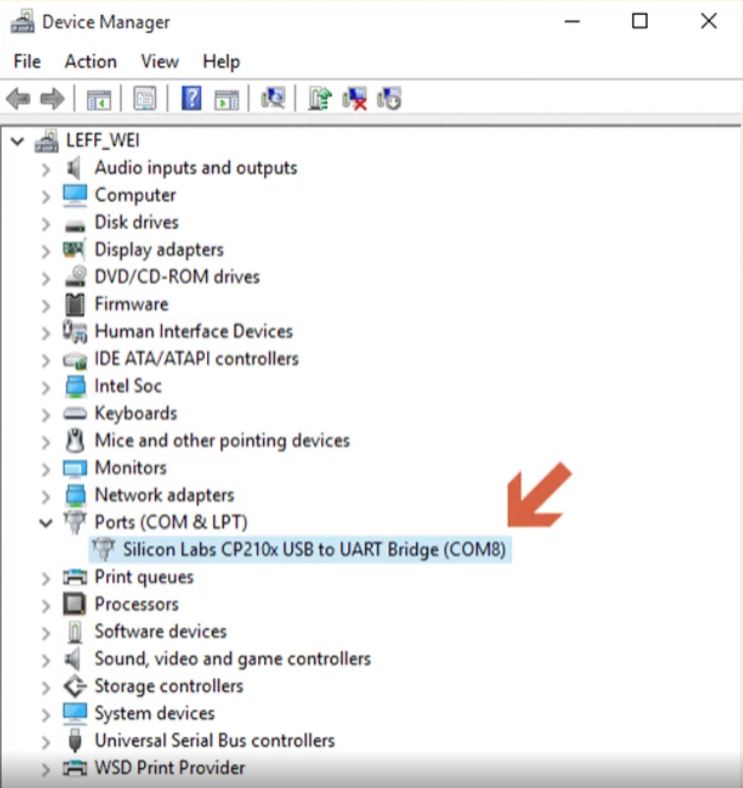Select 'Processors' text label
This screenshot has height=788, width=743.
point(137,604)
